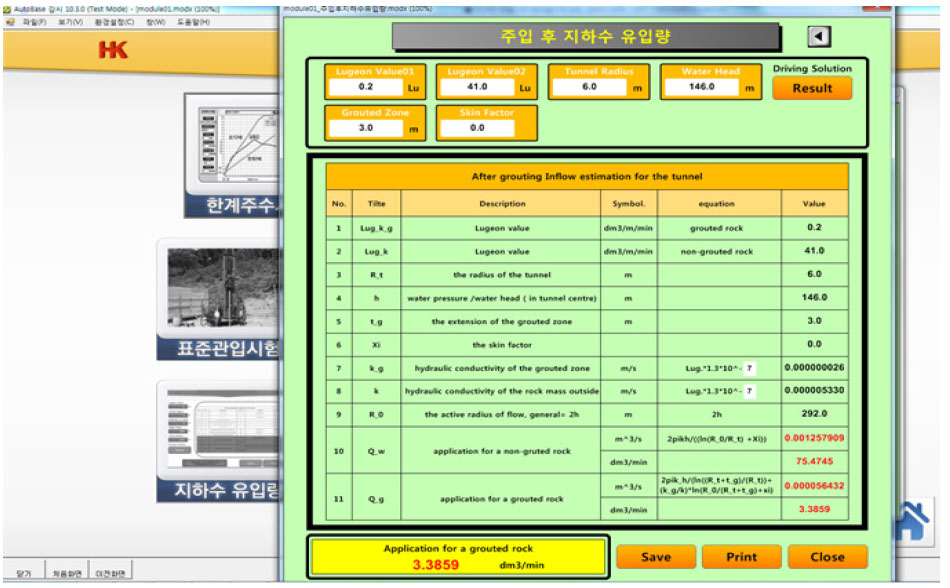The height and width of the screenshot is (588, 950).
Task: Click the 3.3859 result in the yellow summary box
Action: click(435, 565)
